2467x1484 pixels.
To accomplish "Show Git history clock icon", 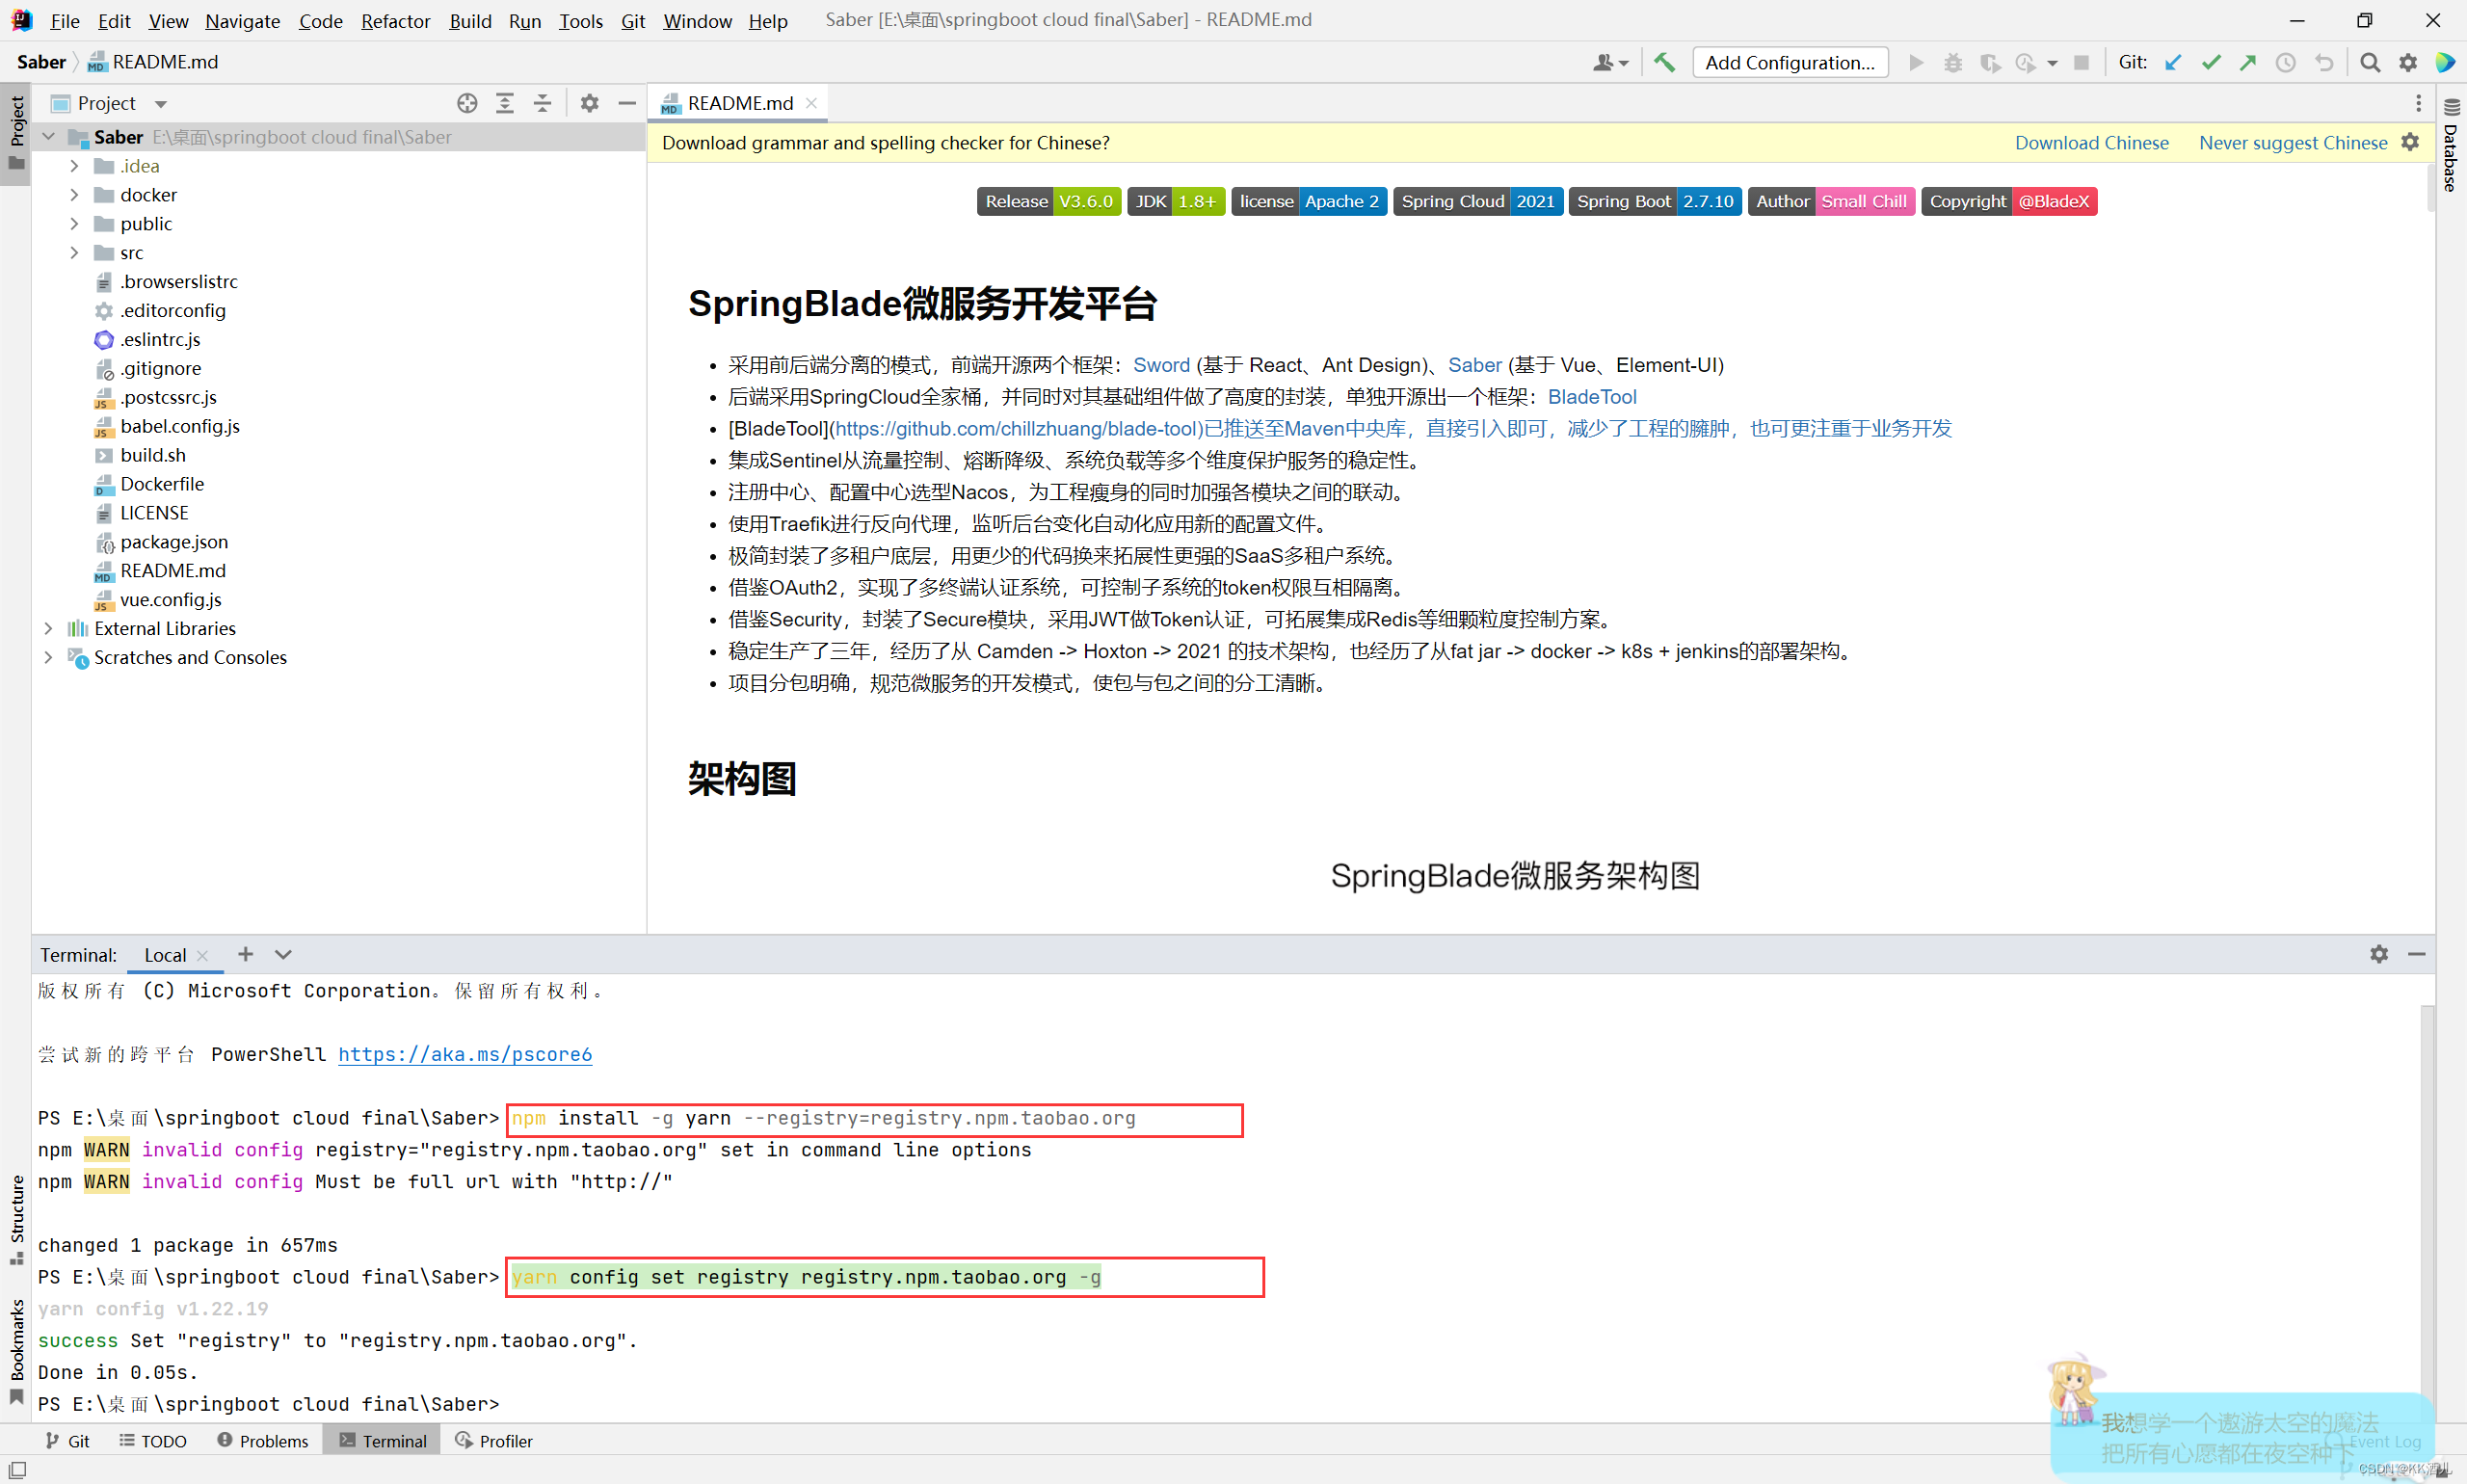I will click(x=2286, y=62).
